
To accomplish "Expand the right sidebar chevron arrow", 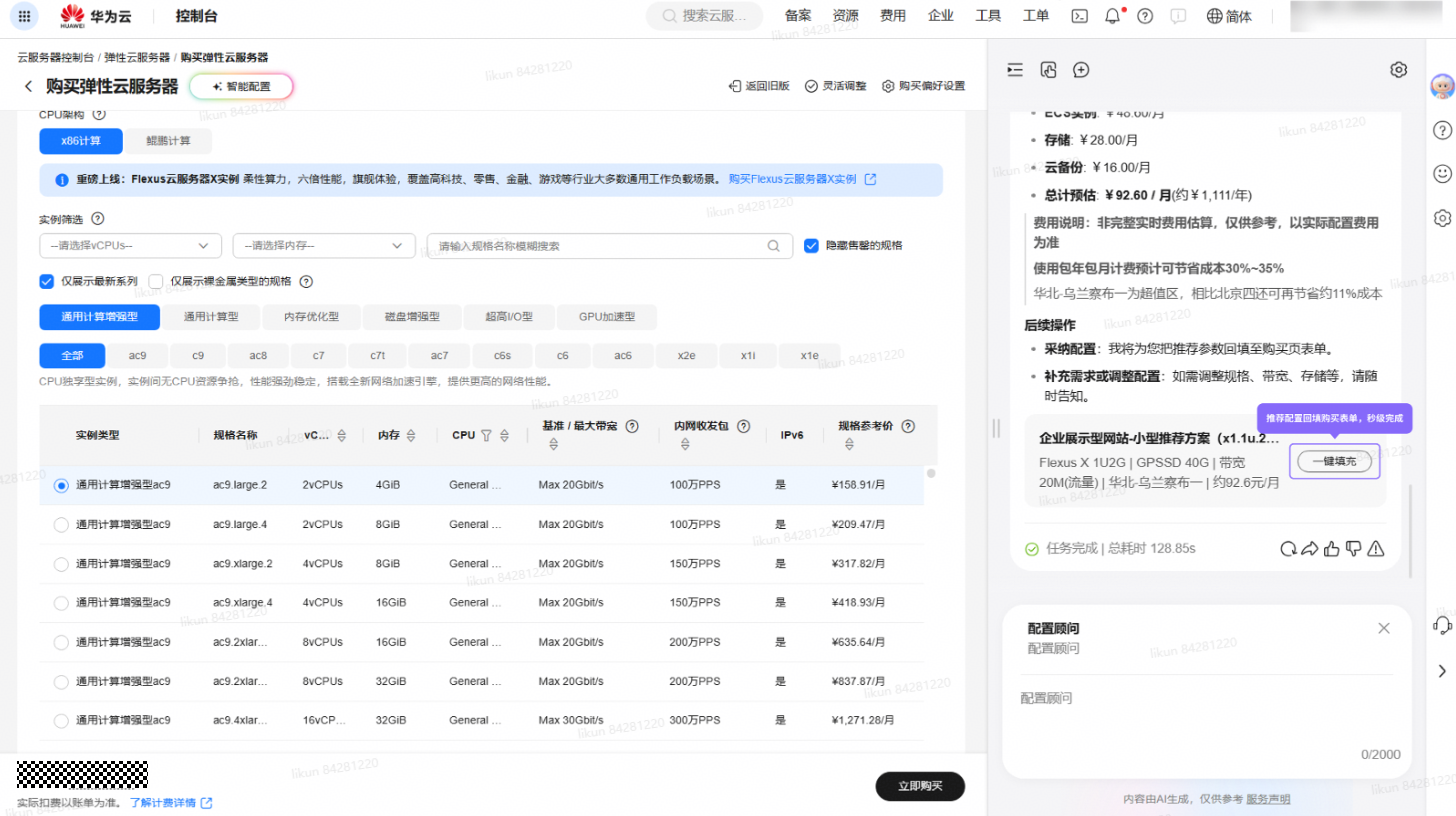I will pos(1442,671).
